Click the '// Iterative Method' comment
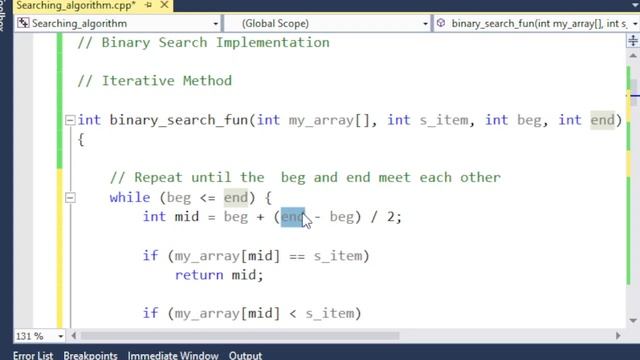 click(x=155, y=81)
